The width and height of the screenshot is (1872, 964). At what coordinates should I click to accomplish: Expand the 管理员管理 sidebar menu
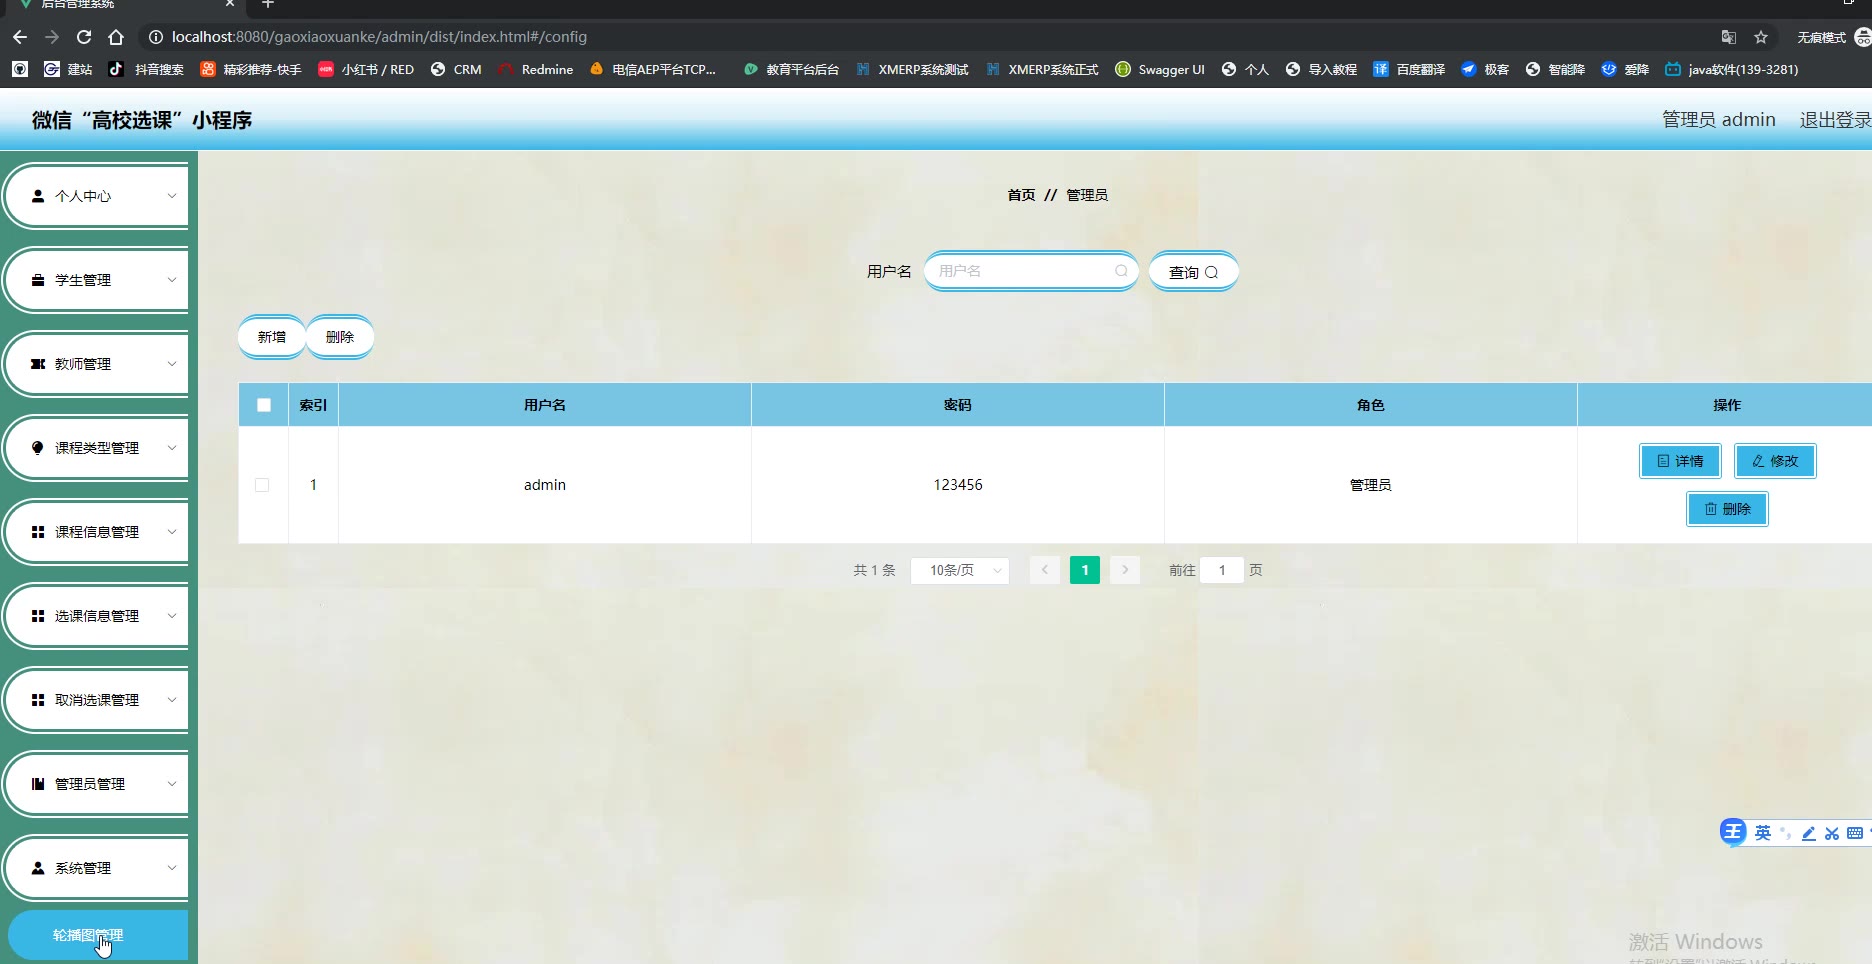tap(97, 784)
